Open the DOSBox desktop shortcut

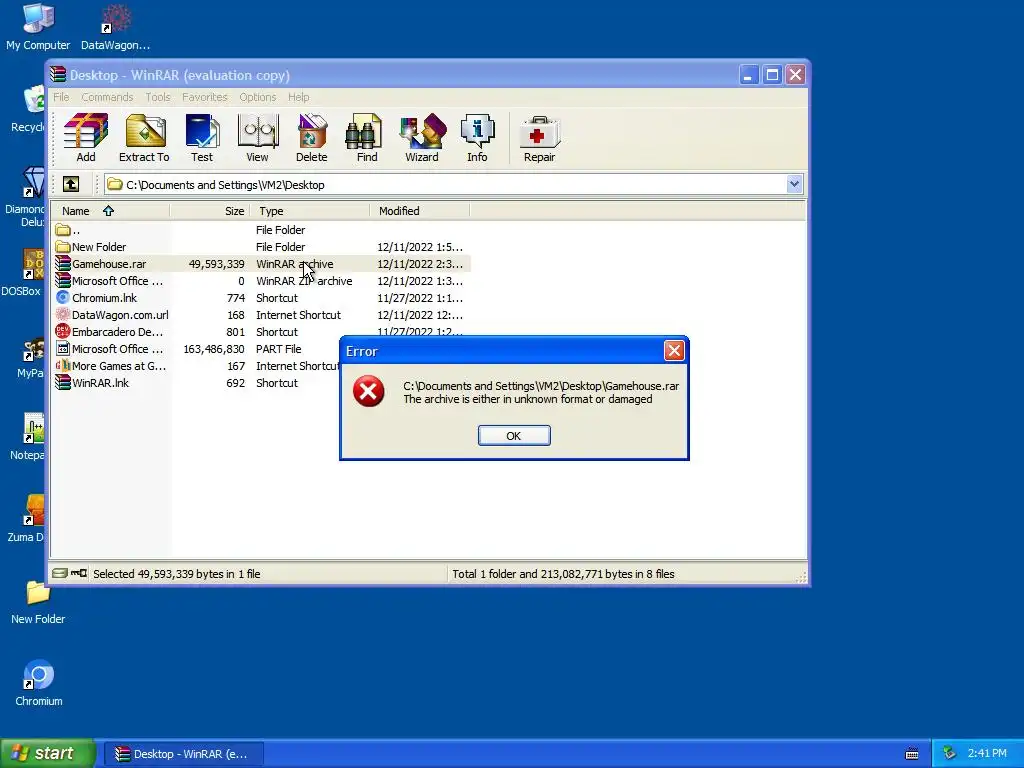pos(22,273)
